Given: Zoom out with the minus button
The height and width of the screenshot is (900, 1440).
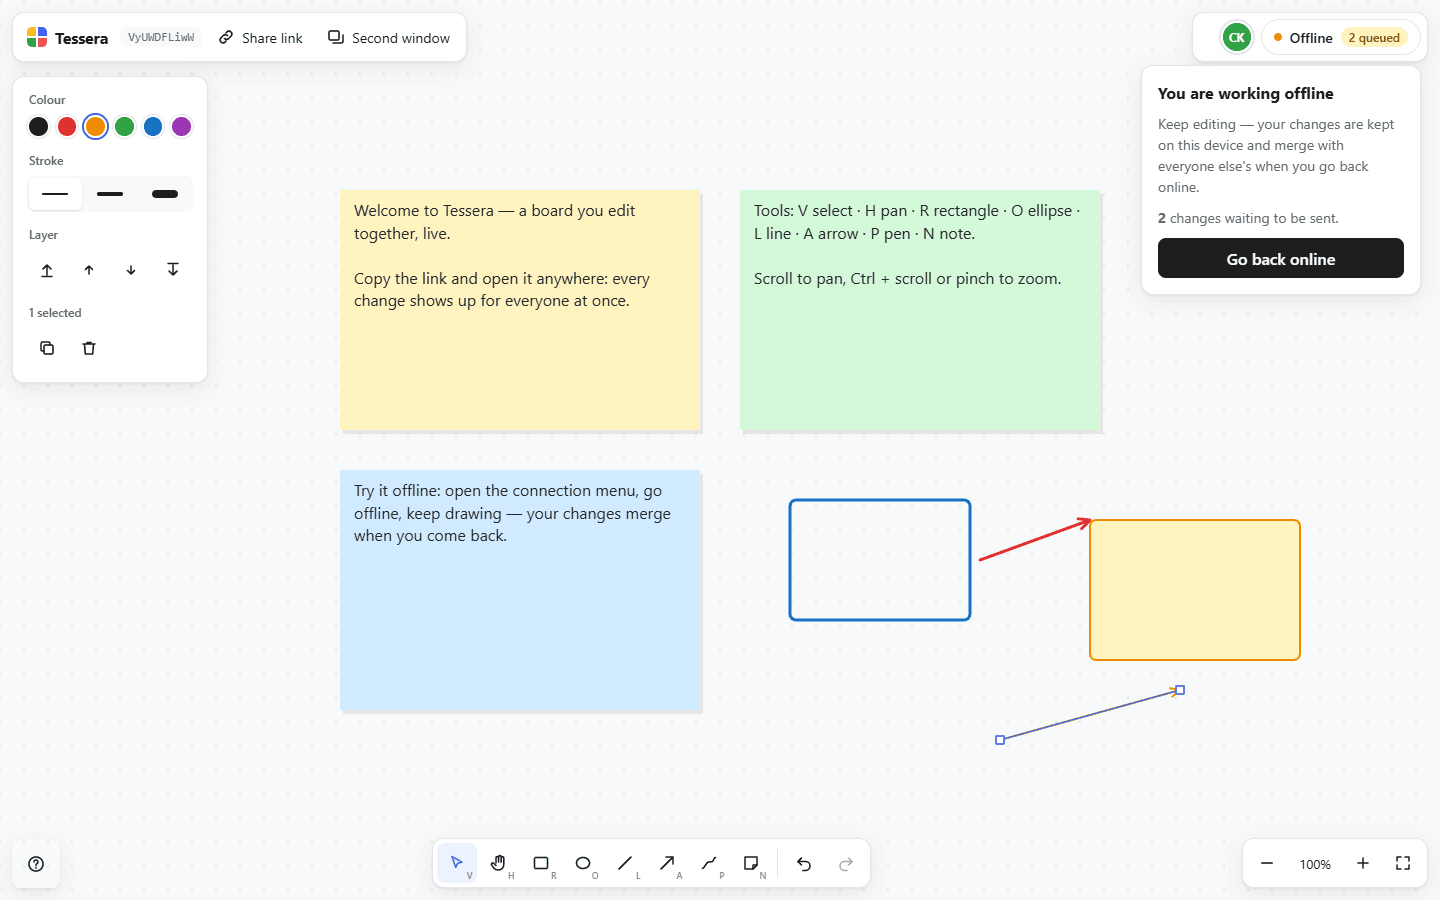Looking at the screenshot, I should click(x=1267, y=864).
